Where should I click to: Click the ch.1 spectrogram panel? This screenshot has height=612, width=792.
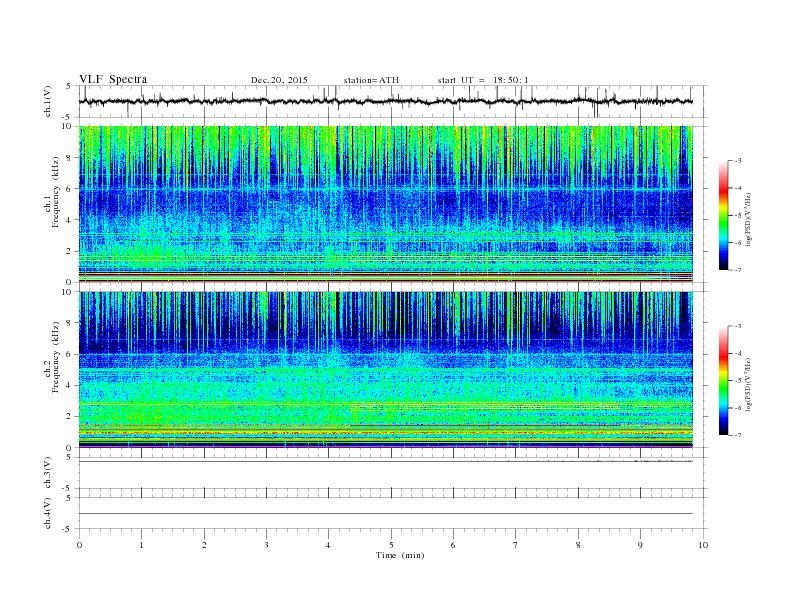tap(386, 204)
